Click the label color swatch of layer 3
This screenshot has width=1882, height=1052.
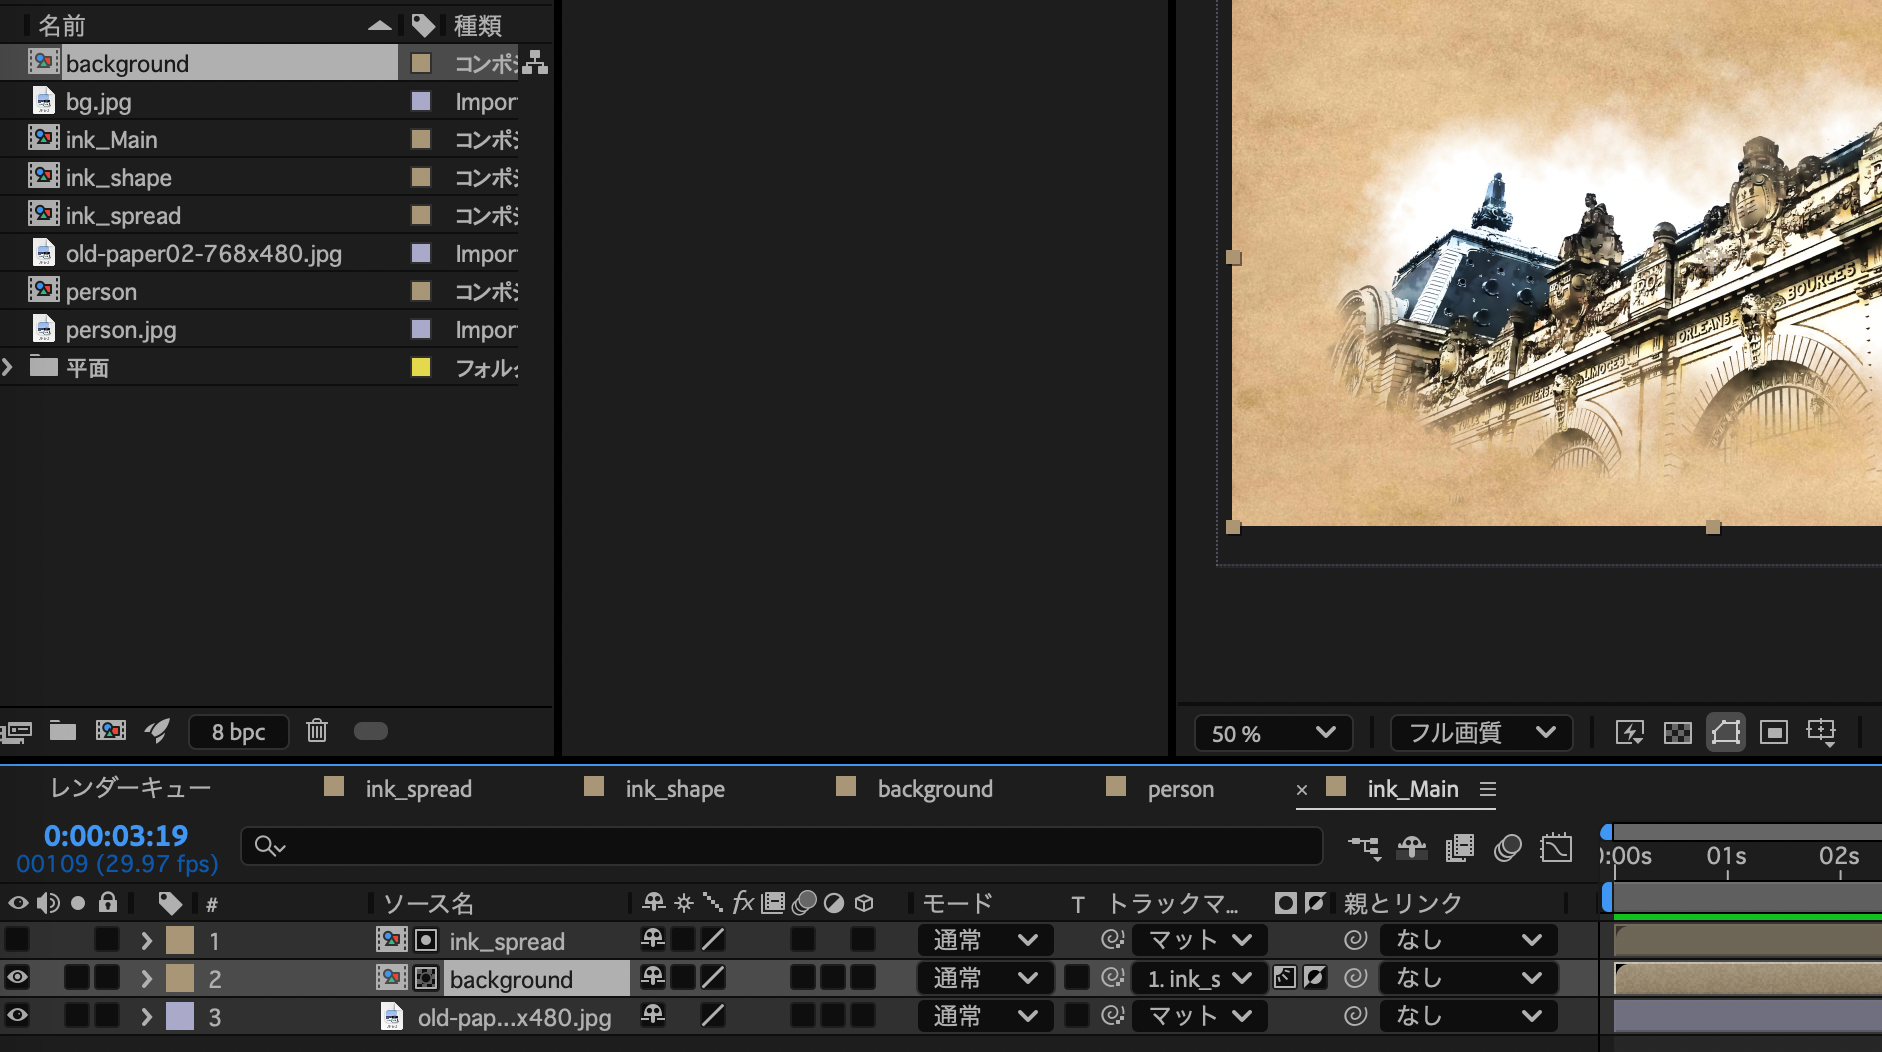[x=180, y=1016]
